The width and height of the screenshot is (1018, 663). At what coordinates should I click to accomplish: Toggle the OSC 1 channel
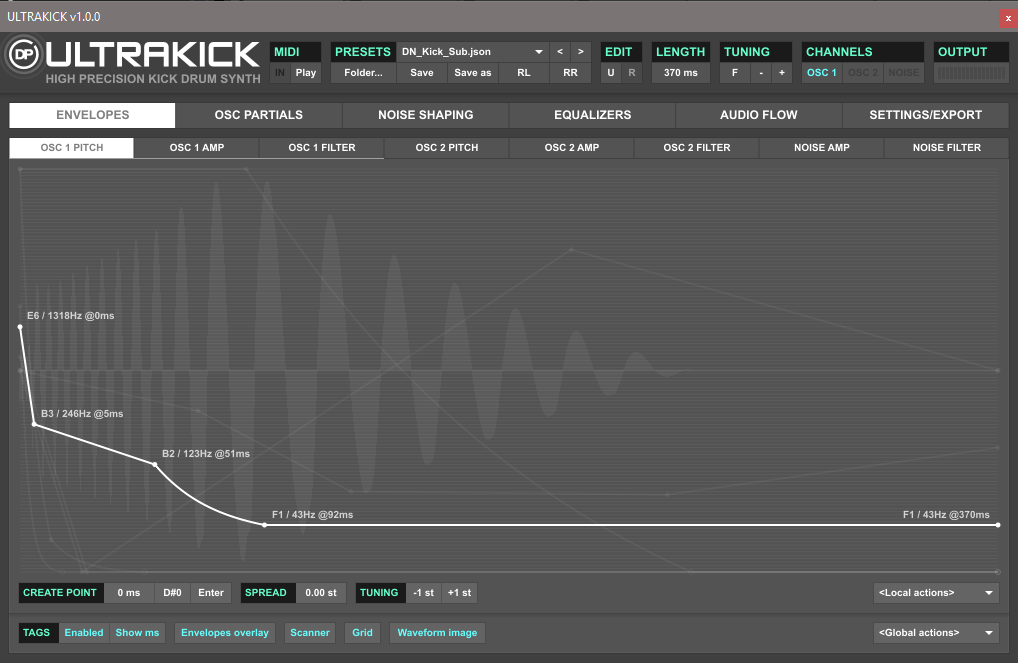pyautogui.click(x=821, y=73)
